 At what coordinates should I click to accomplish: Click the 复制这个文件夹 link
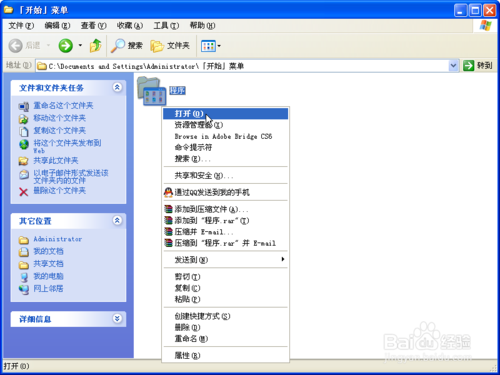click(x=59, y=130)
